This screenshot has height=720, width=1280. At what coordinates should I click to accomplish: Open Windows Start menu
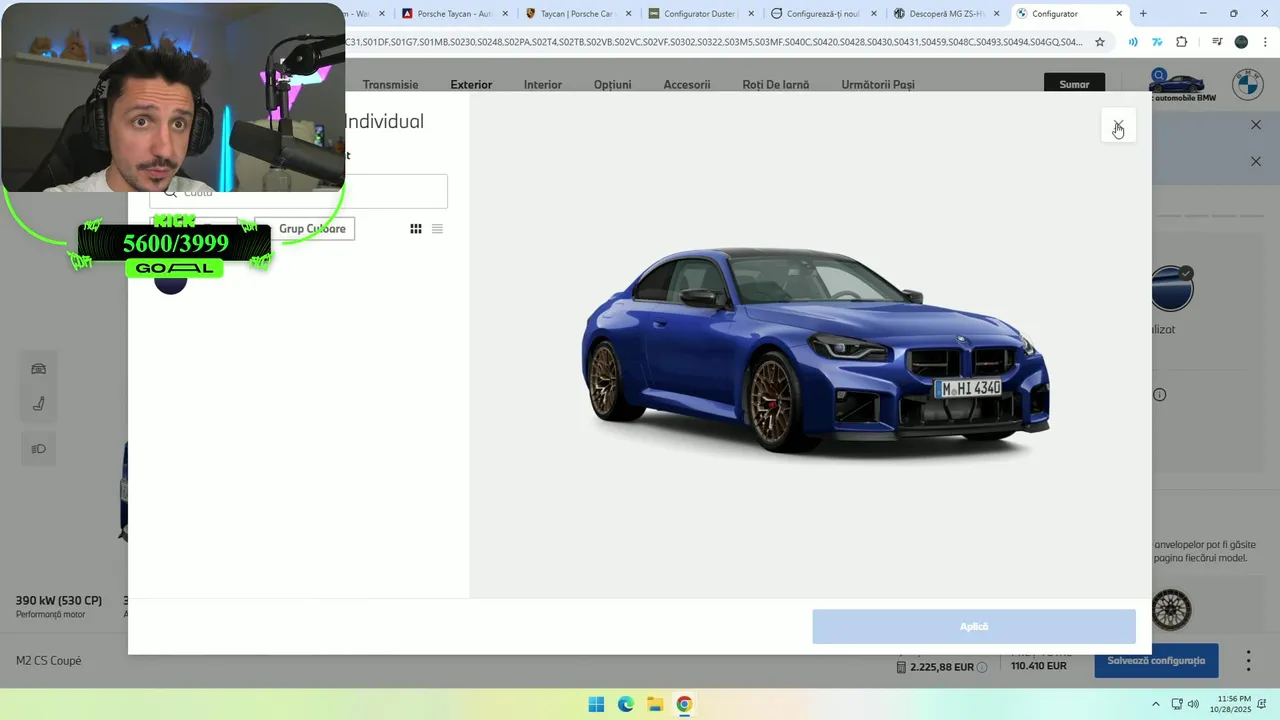pyautogui.click(x=596, y=704)
